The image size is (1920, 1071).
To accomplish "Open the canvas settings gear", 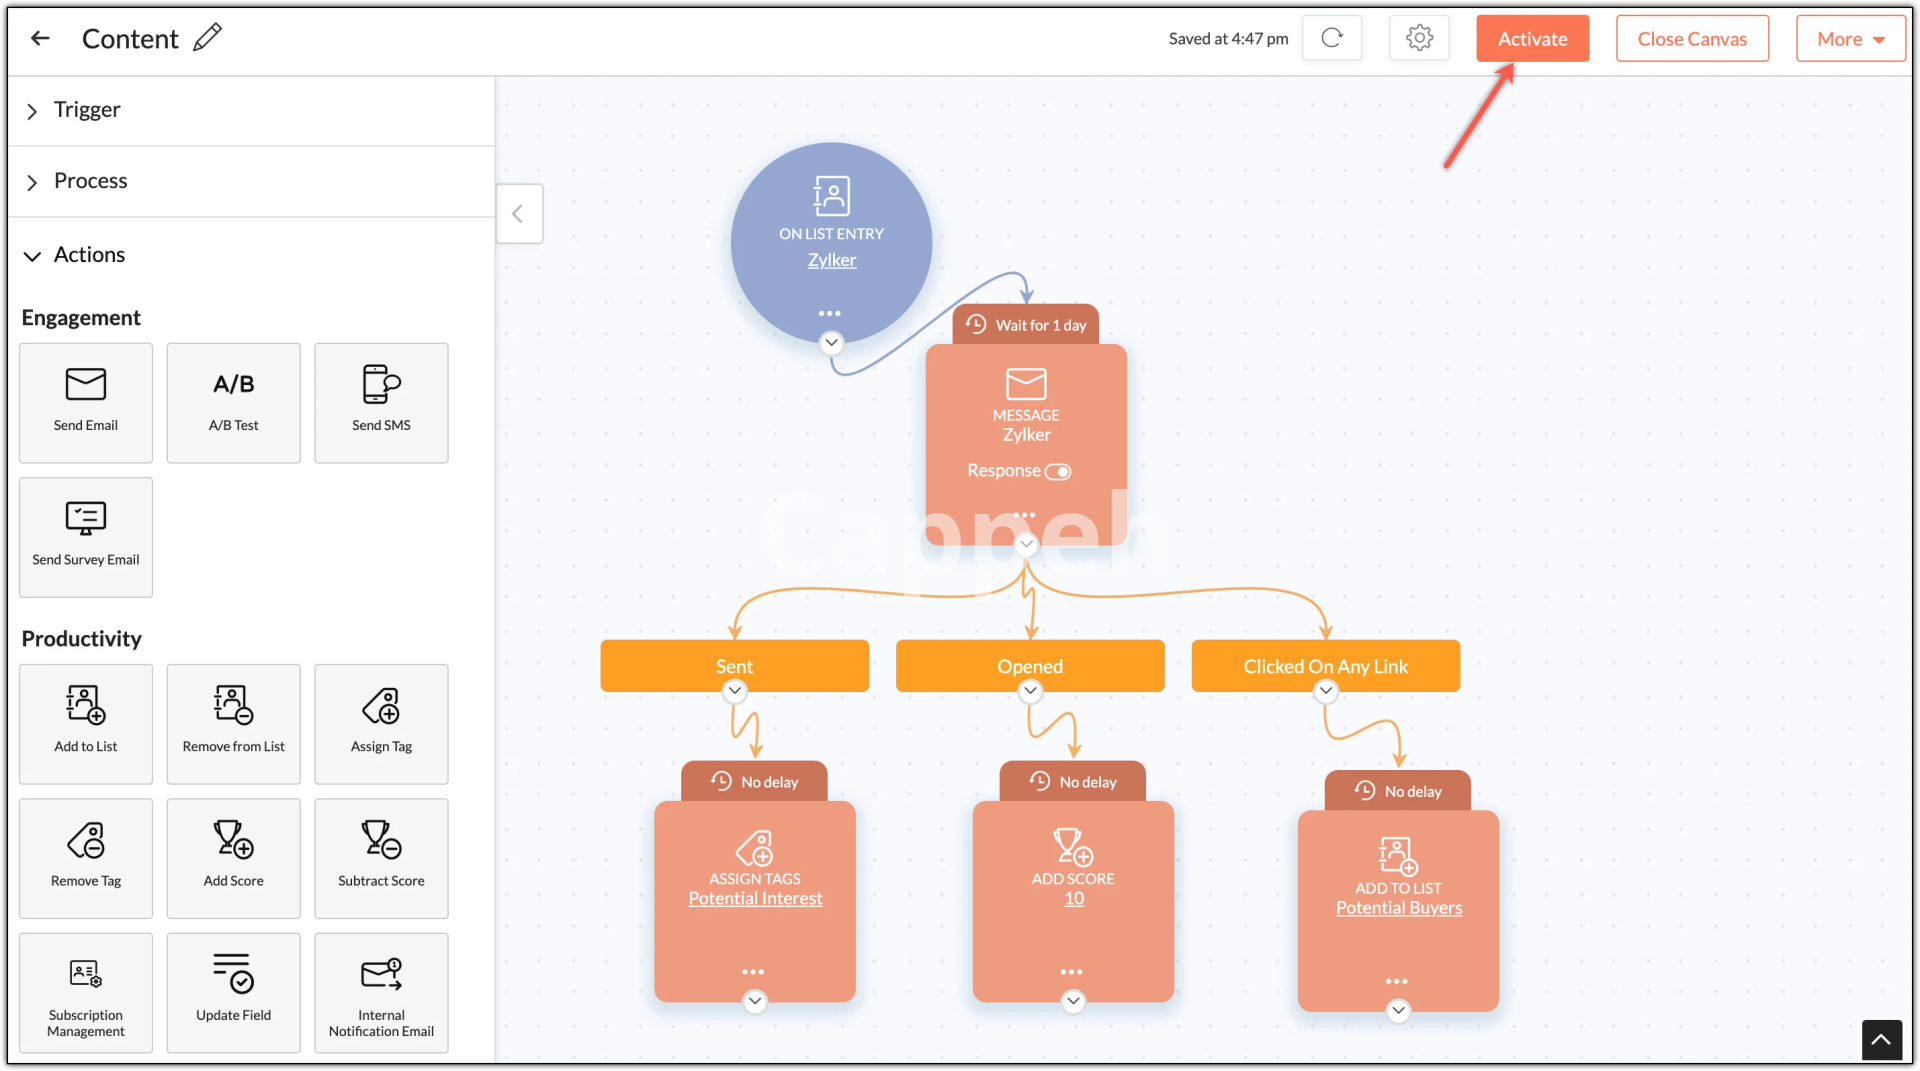I will [x=1419, y=38].
